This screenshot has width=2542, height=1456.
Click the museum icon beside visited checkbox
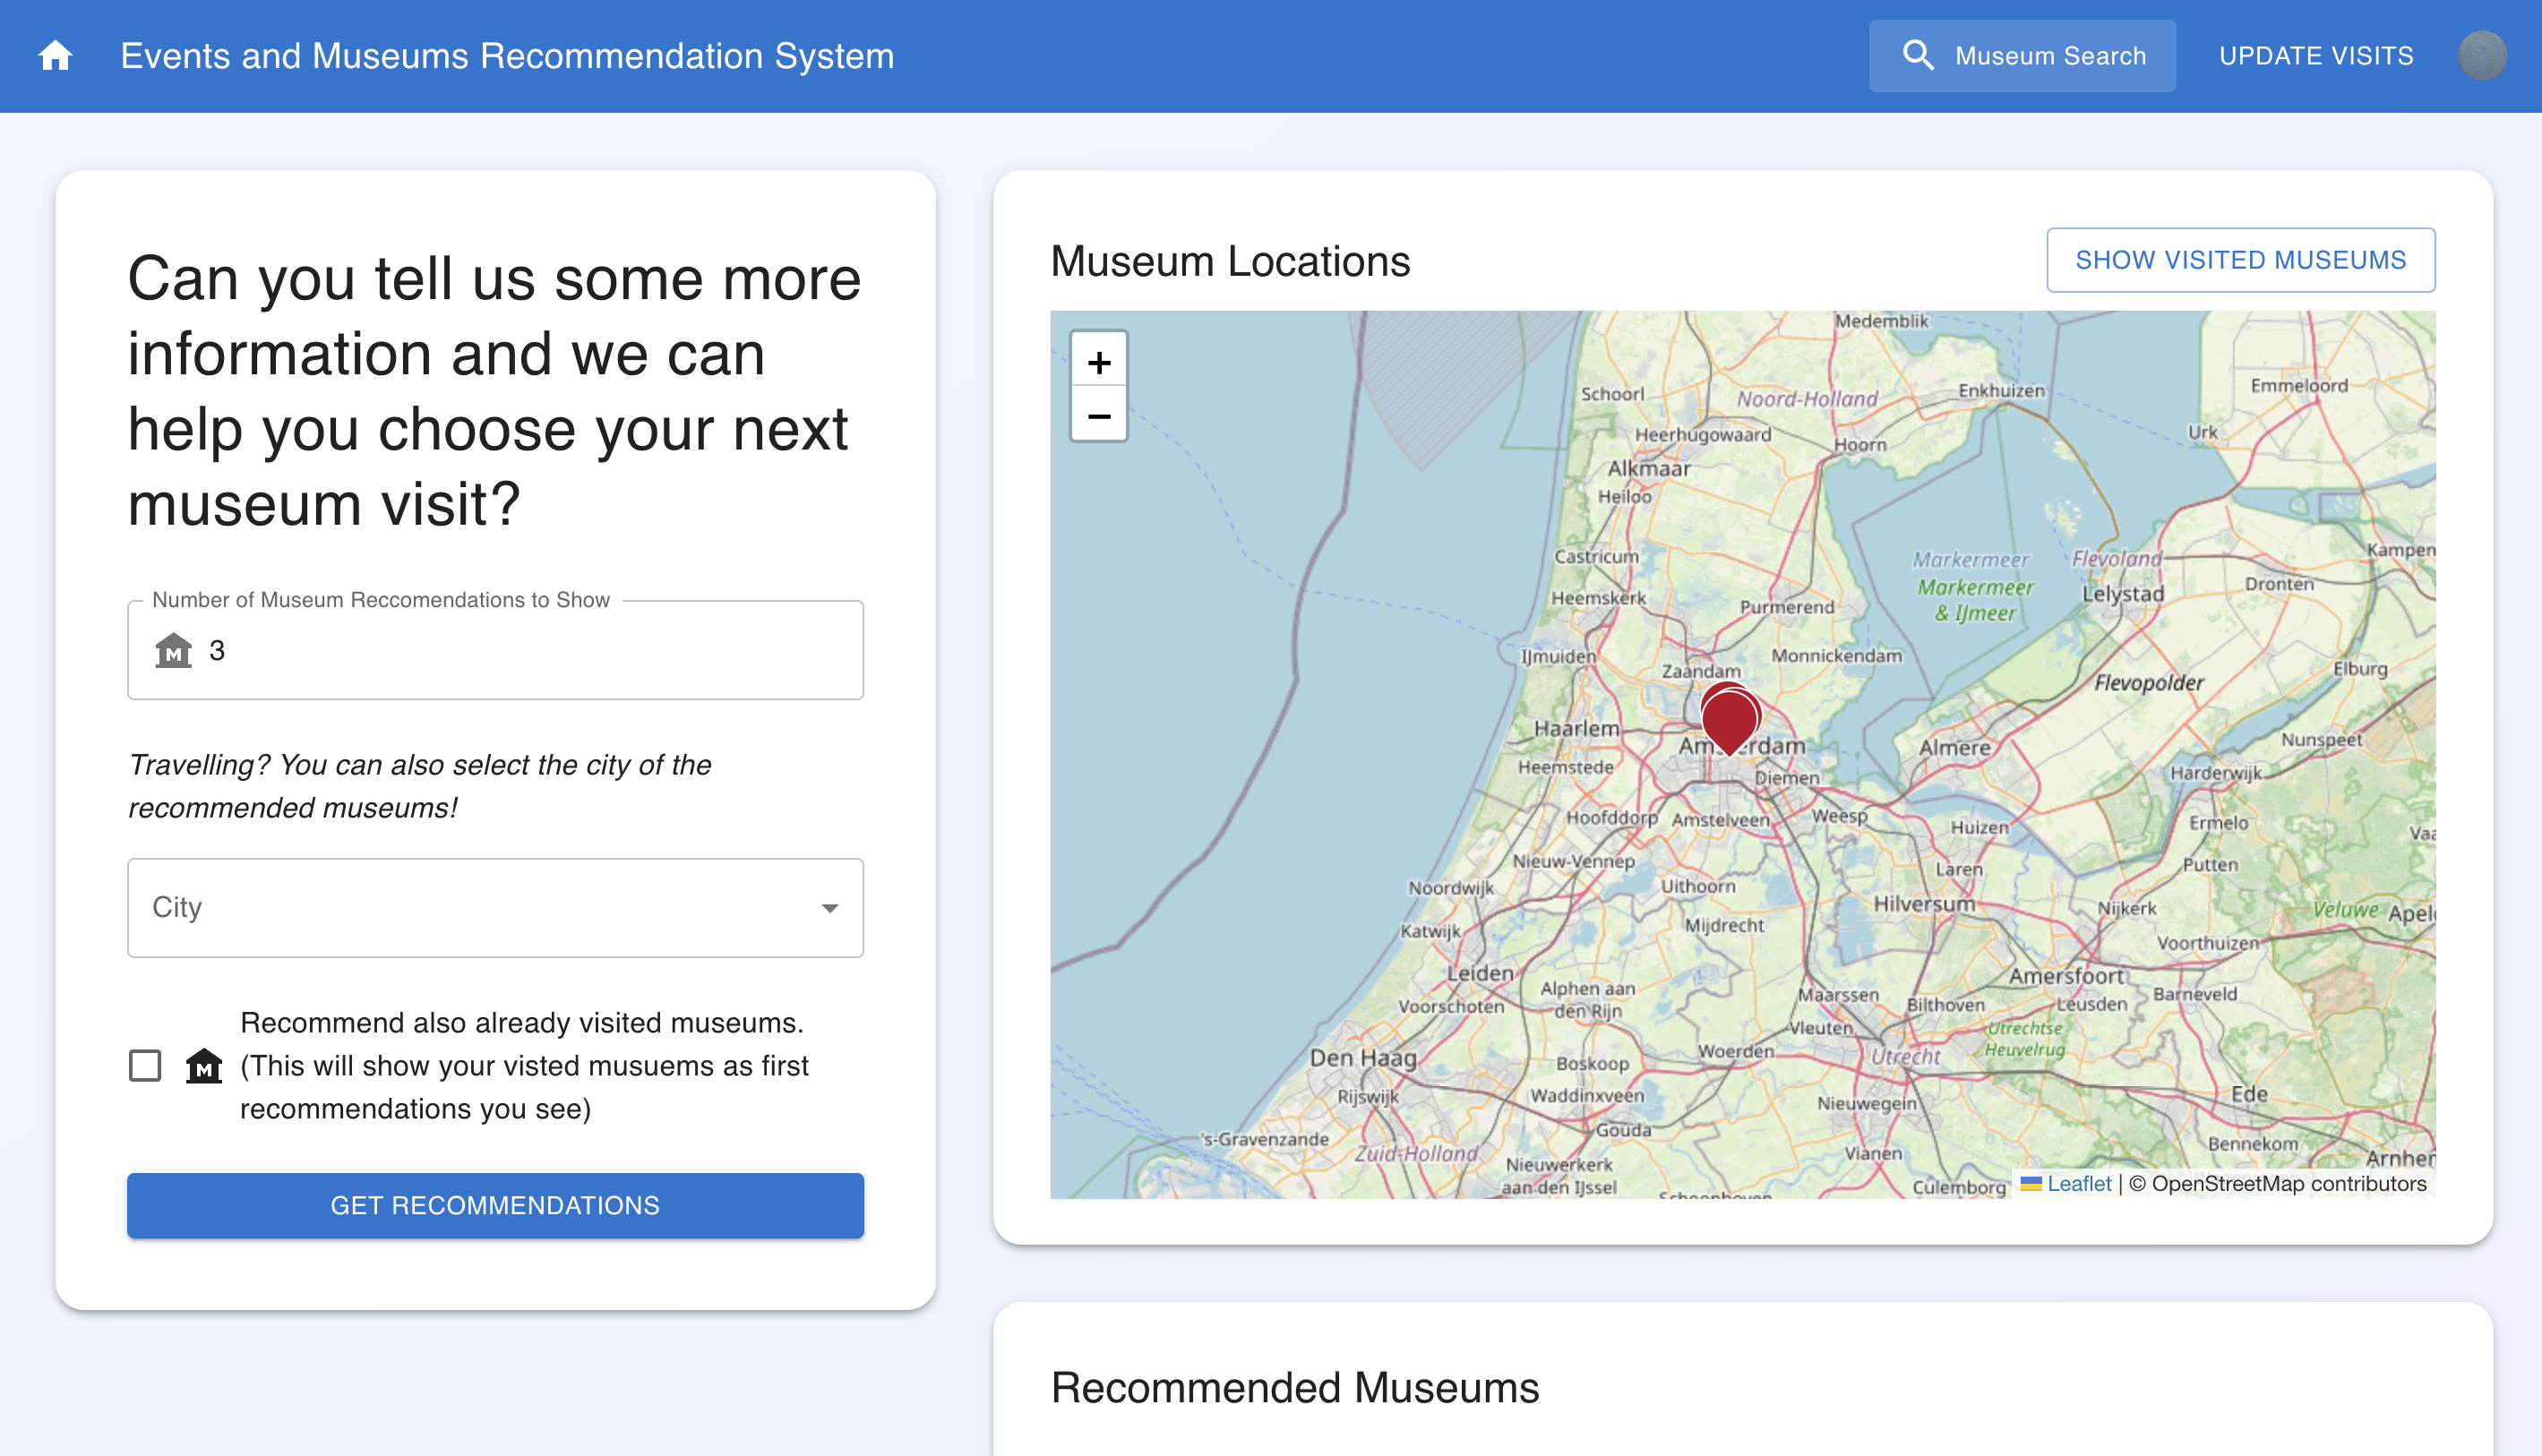[x=204, y=1066]
